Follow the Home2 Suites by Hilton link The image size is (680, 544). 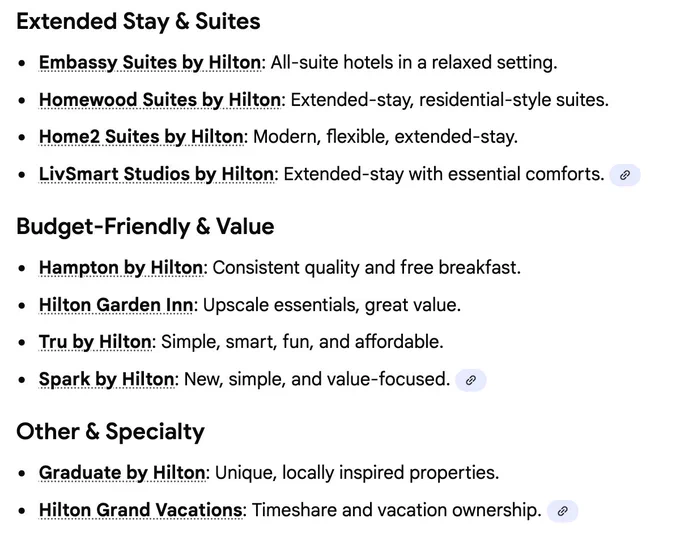[141, 137]
